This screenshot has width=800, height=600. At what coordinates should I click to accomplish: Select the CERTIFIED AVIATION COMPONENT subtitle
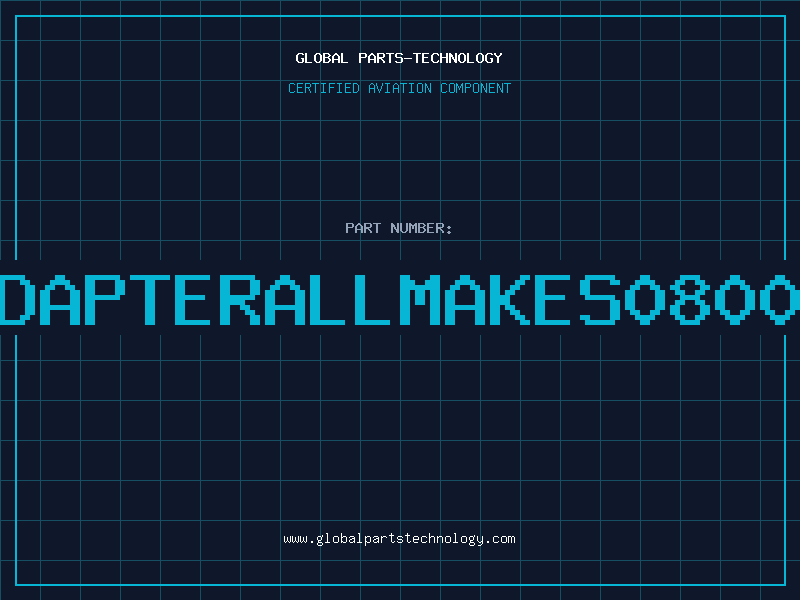click(399, 88)
